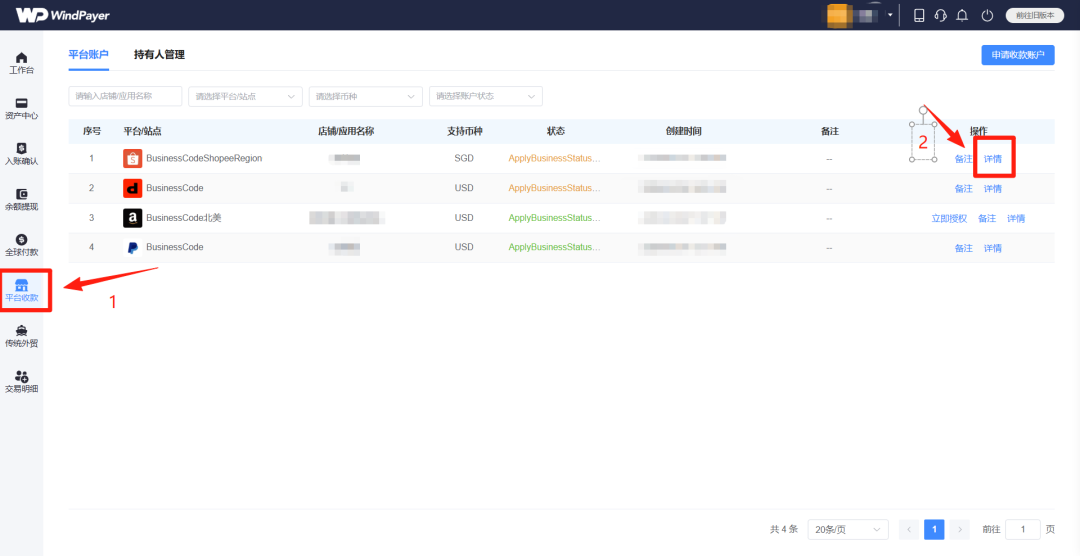This screenshot has width=1080, height=556.
Task: Click 备注 for BusinessCode北美 row
Action: coord(987,218)
